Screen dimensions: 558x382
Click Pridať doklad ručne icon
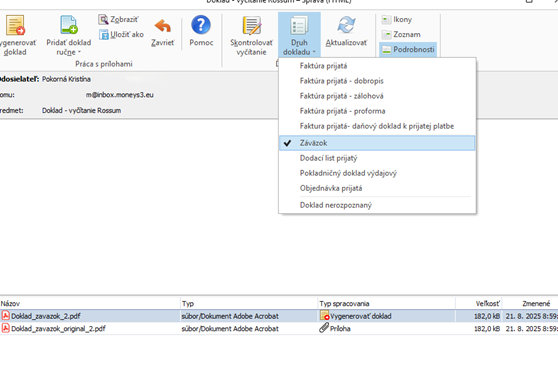pos(69,25)
